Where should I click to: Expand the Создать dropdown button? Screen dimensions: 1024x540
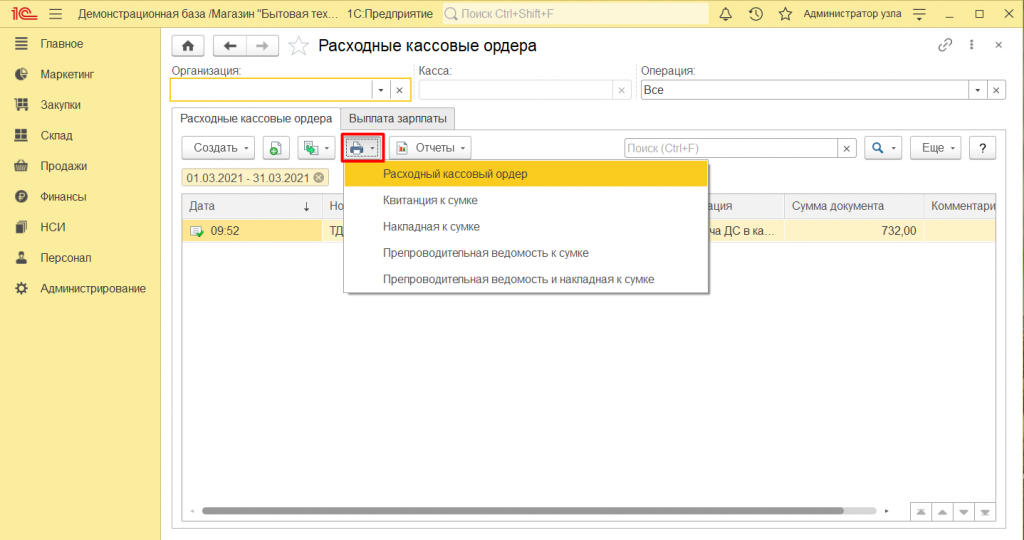tap(219, 148)
